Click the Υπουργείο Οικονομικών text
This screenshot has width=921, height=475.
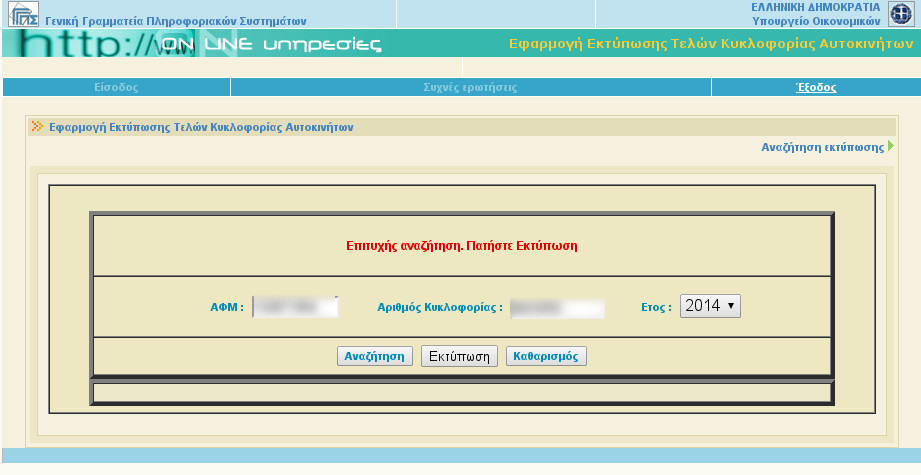pos(816,21)
